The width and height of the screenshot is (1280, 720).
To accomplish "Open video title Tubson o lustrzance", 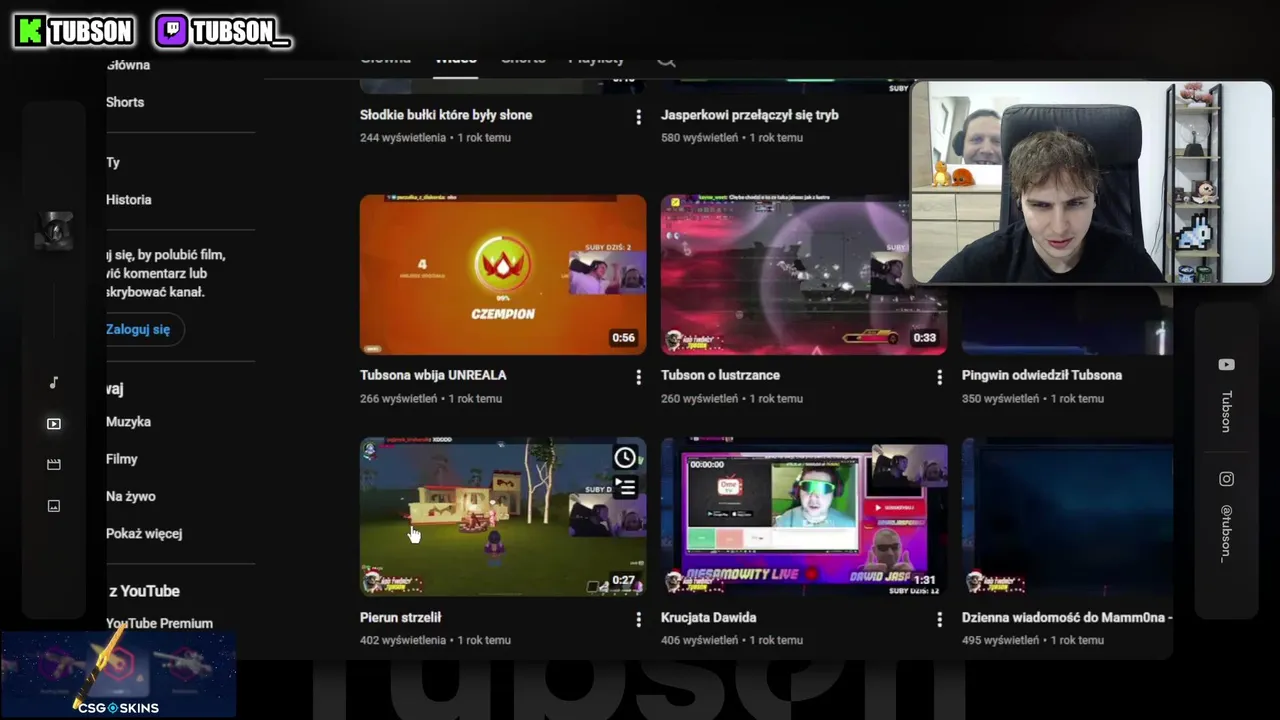I will click(720, 375).
